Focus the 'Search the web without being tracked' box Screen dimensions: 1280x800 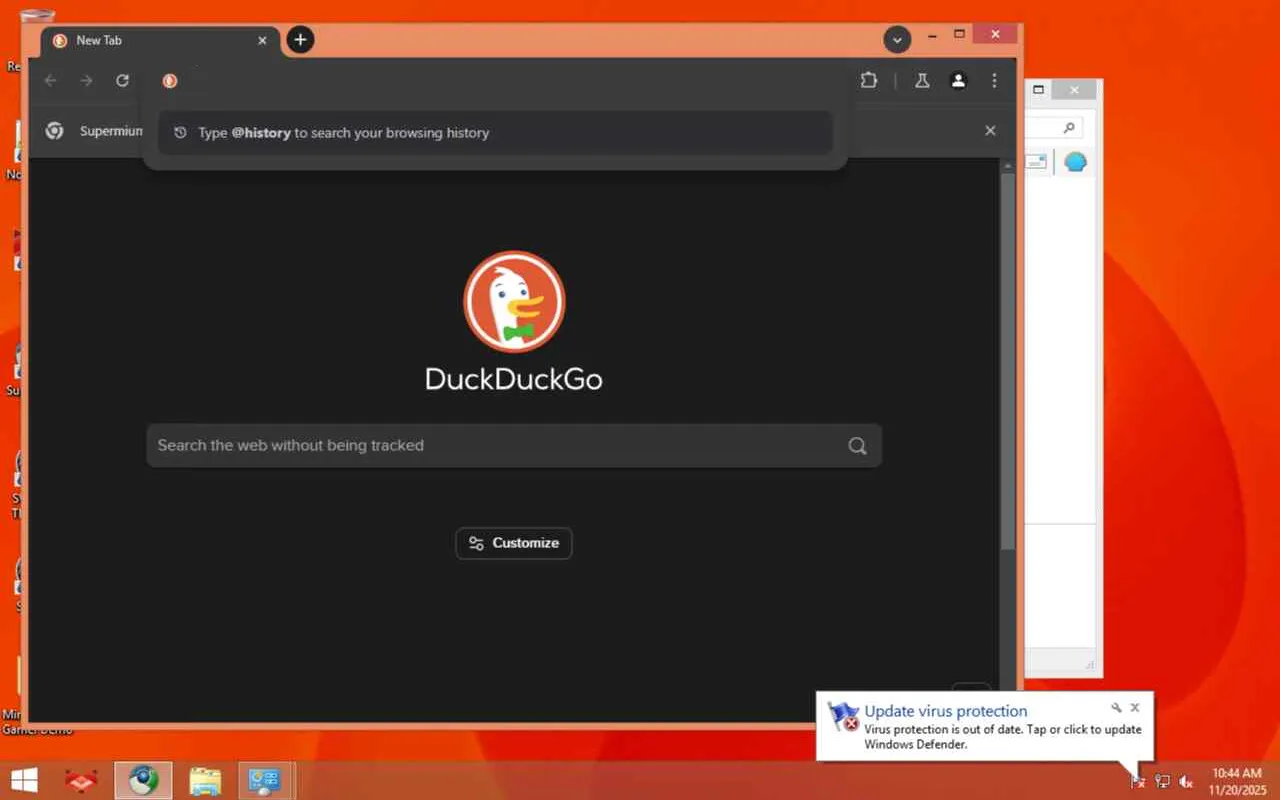(514, 446)
